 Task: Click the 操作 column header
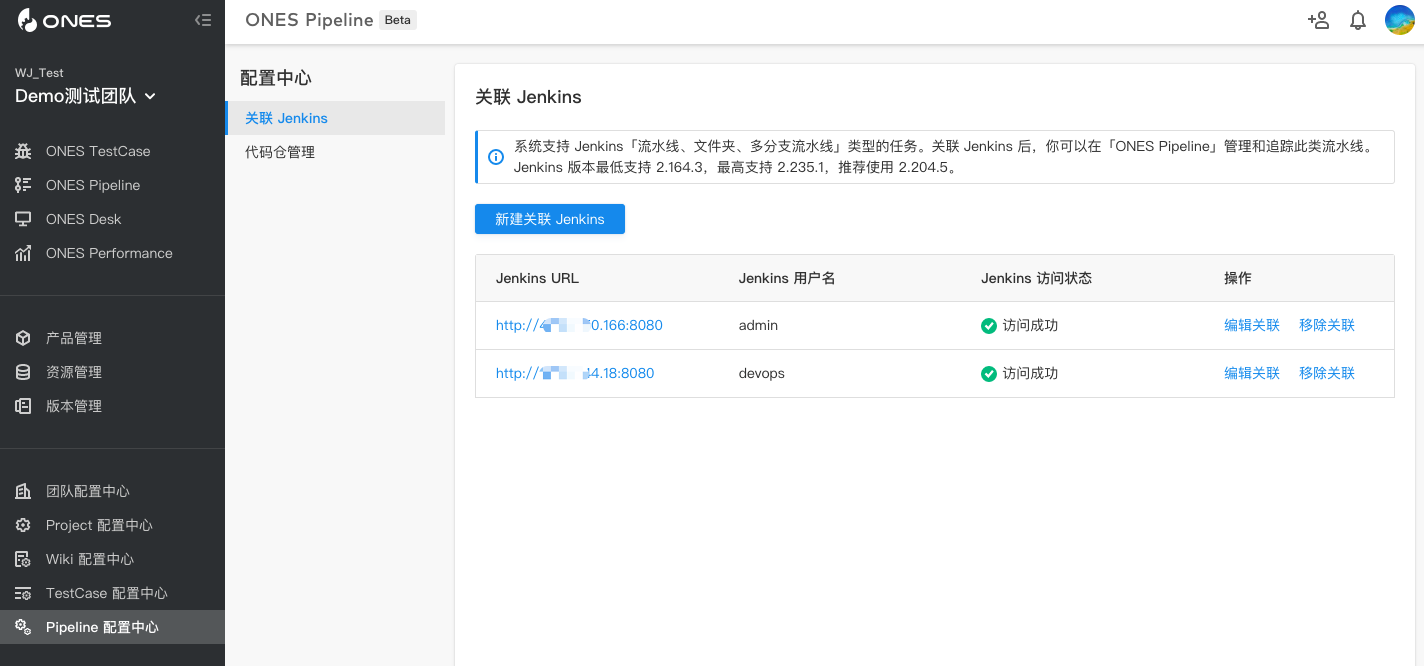tap(1238, 278)
